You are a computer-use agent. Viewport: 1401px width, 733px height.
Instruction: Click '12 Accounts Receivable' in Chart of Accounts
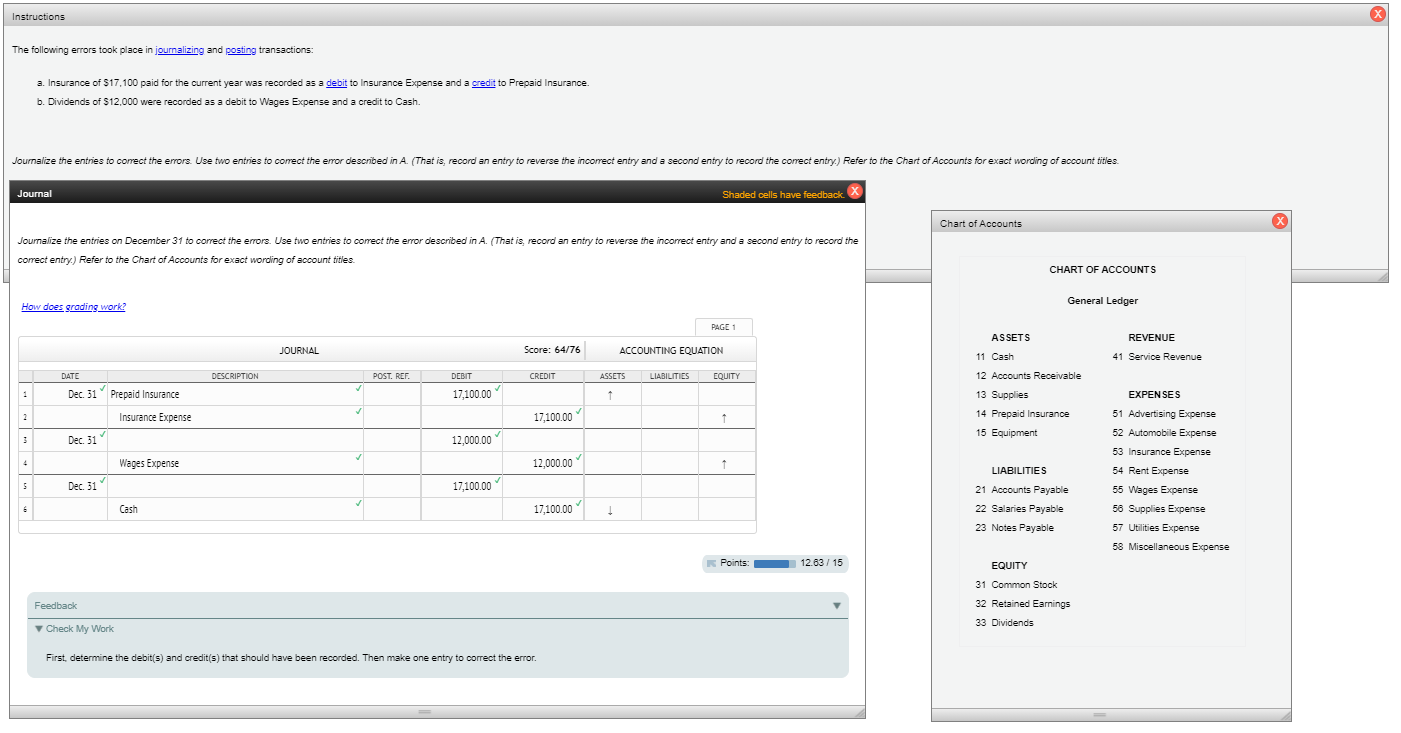(1028, 376)
